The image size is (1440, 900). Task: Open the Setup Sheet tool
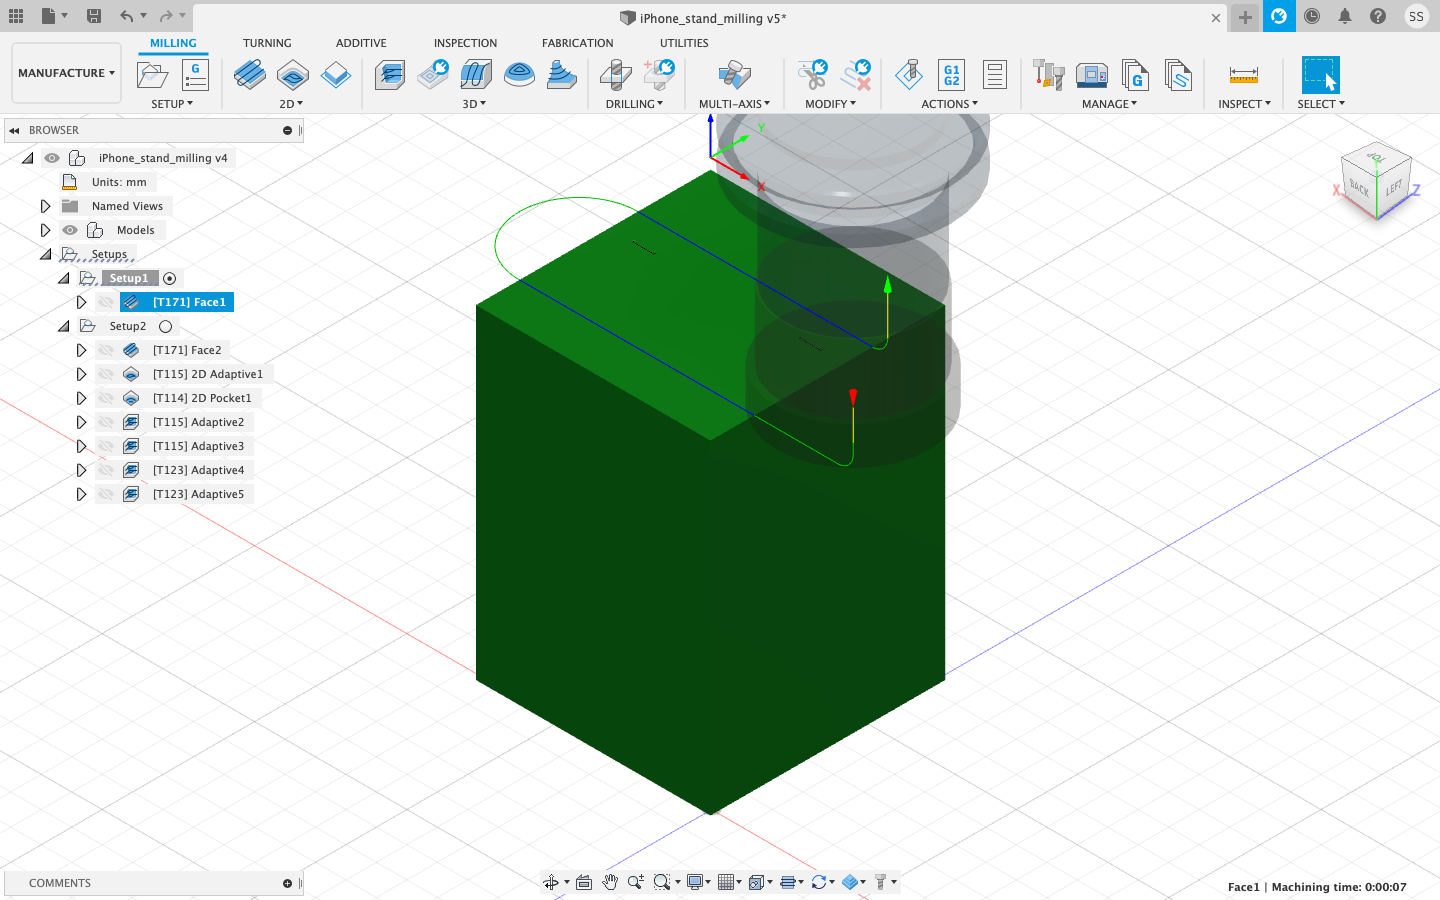click(994, 75)
